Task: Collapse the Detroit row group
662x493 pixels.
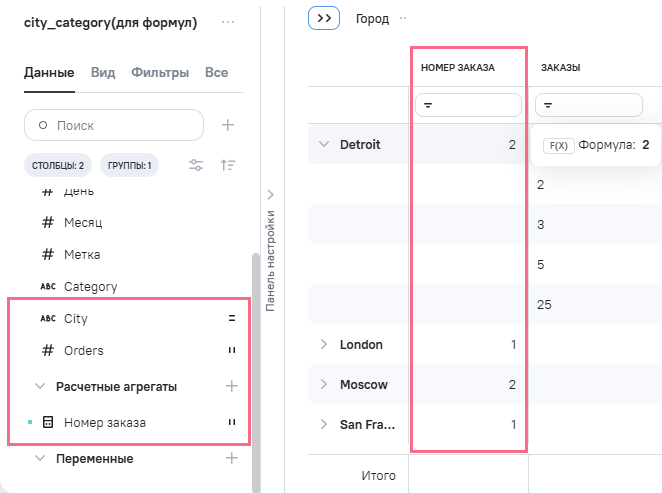Action: pos(323,144)
